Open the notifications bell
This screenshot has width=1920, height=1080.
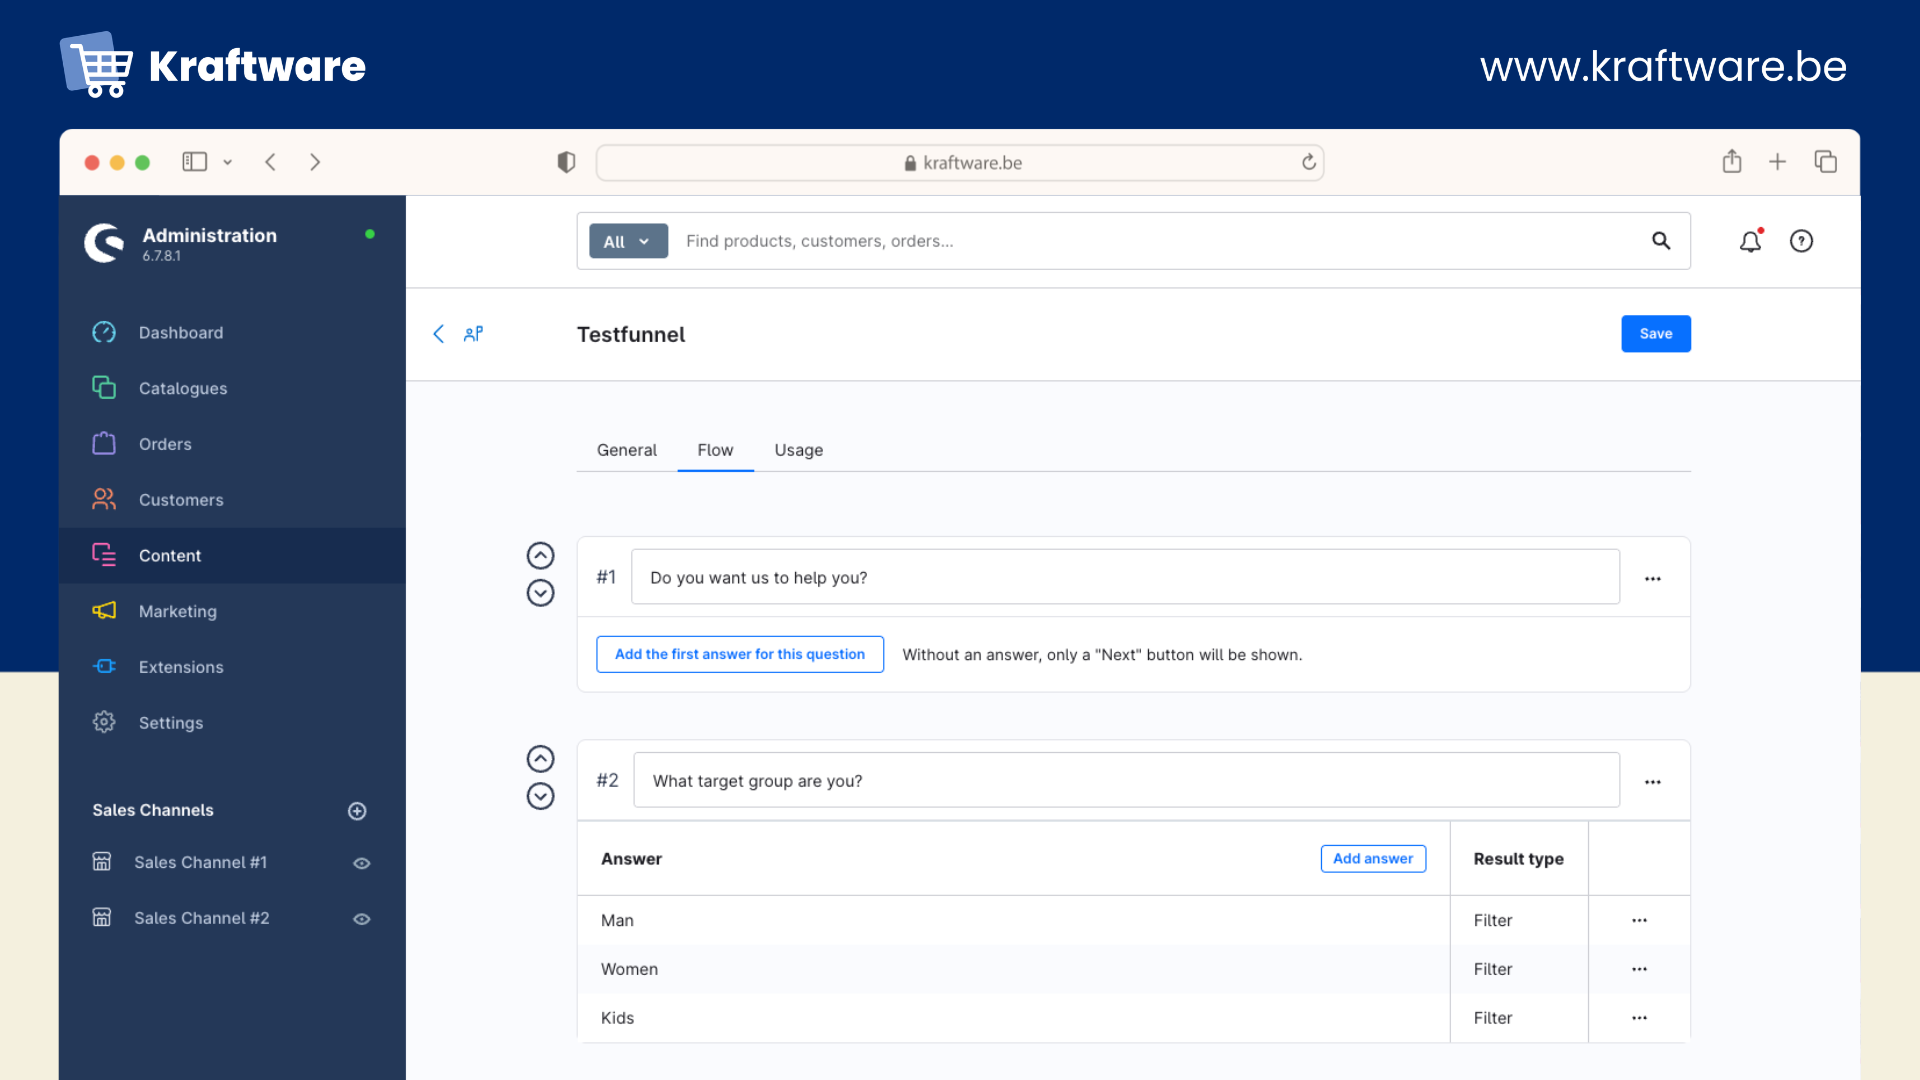coord(1750,241)
